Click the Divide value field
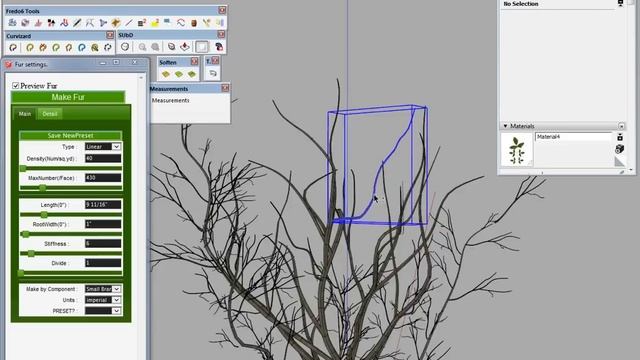 point(103,263)
